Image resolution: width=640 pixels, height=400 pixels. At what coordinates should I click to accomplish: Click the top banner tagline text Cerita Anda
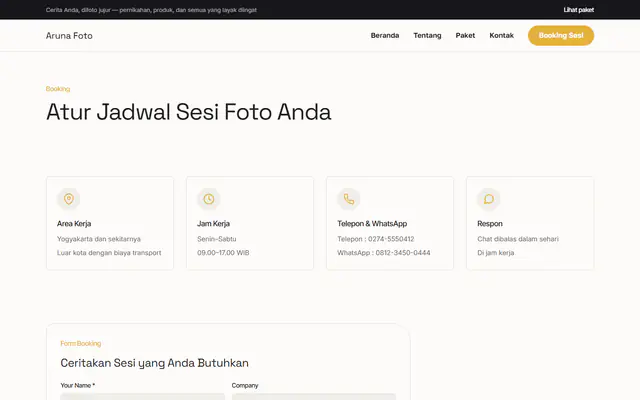point(151,10)
